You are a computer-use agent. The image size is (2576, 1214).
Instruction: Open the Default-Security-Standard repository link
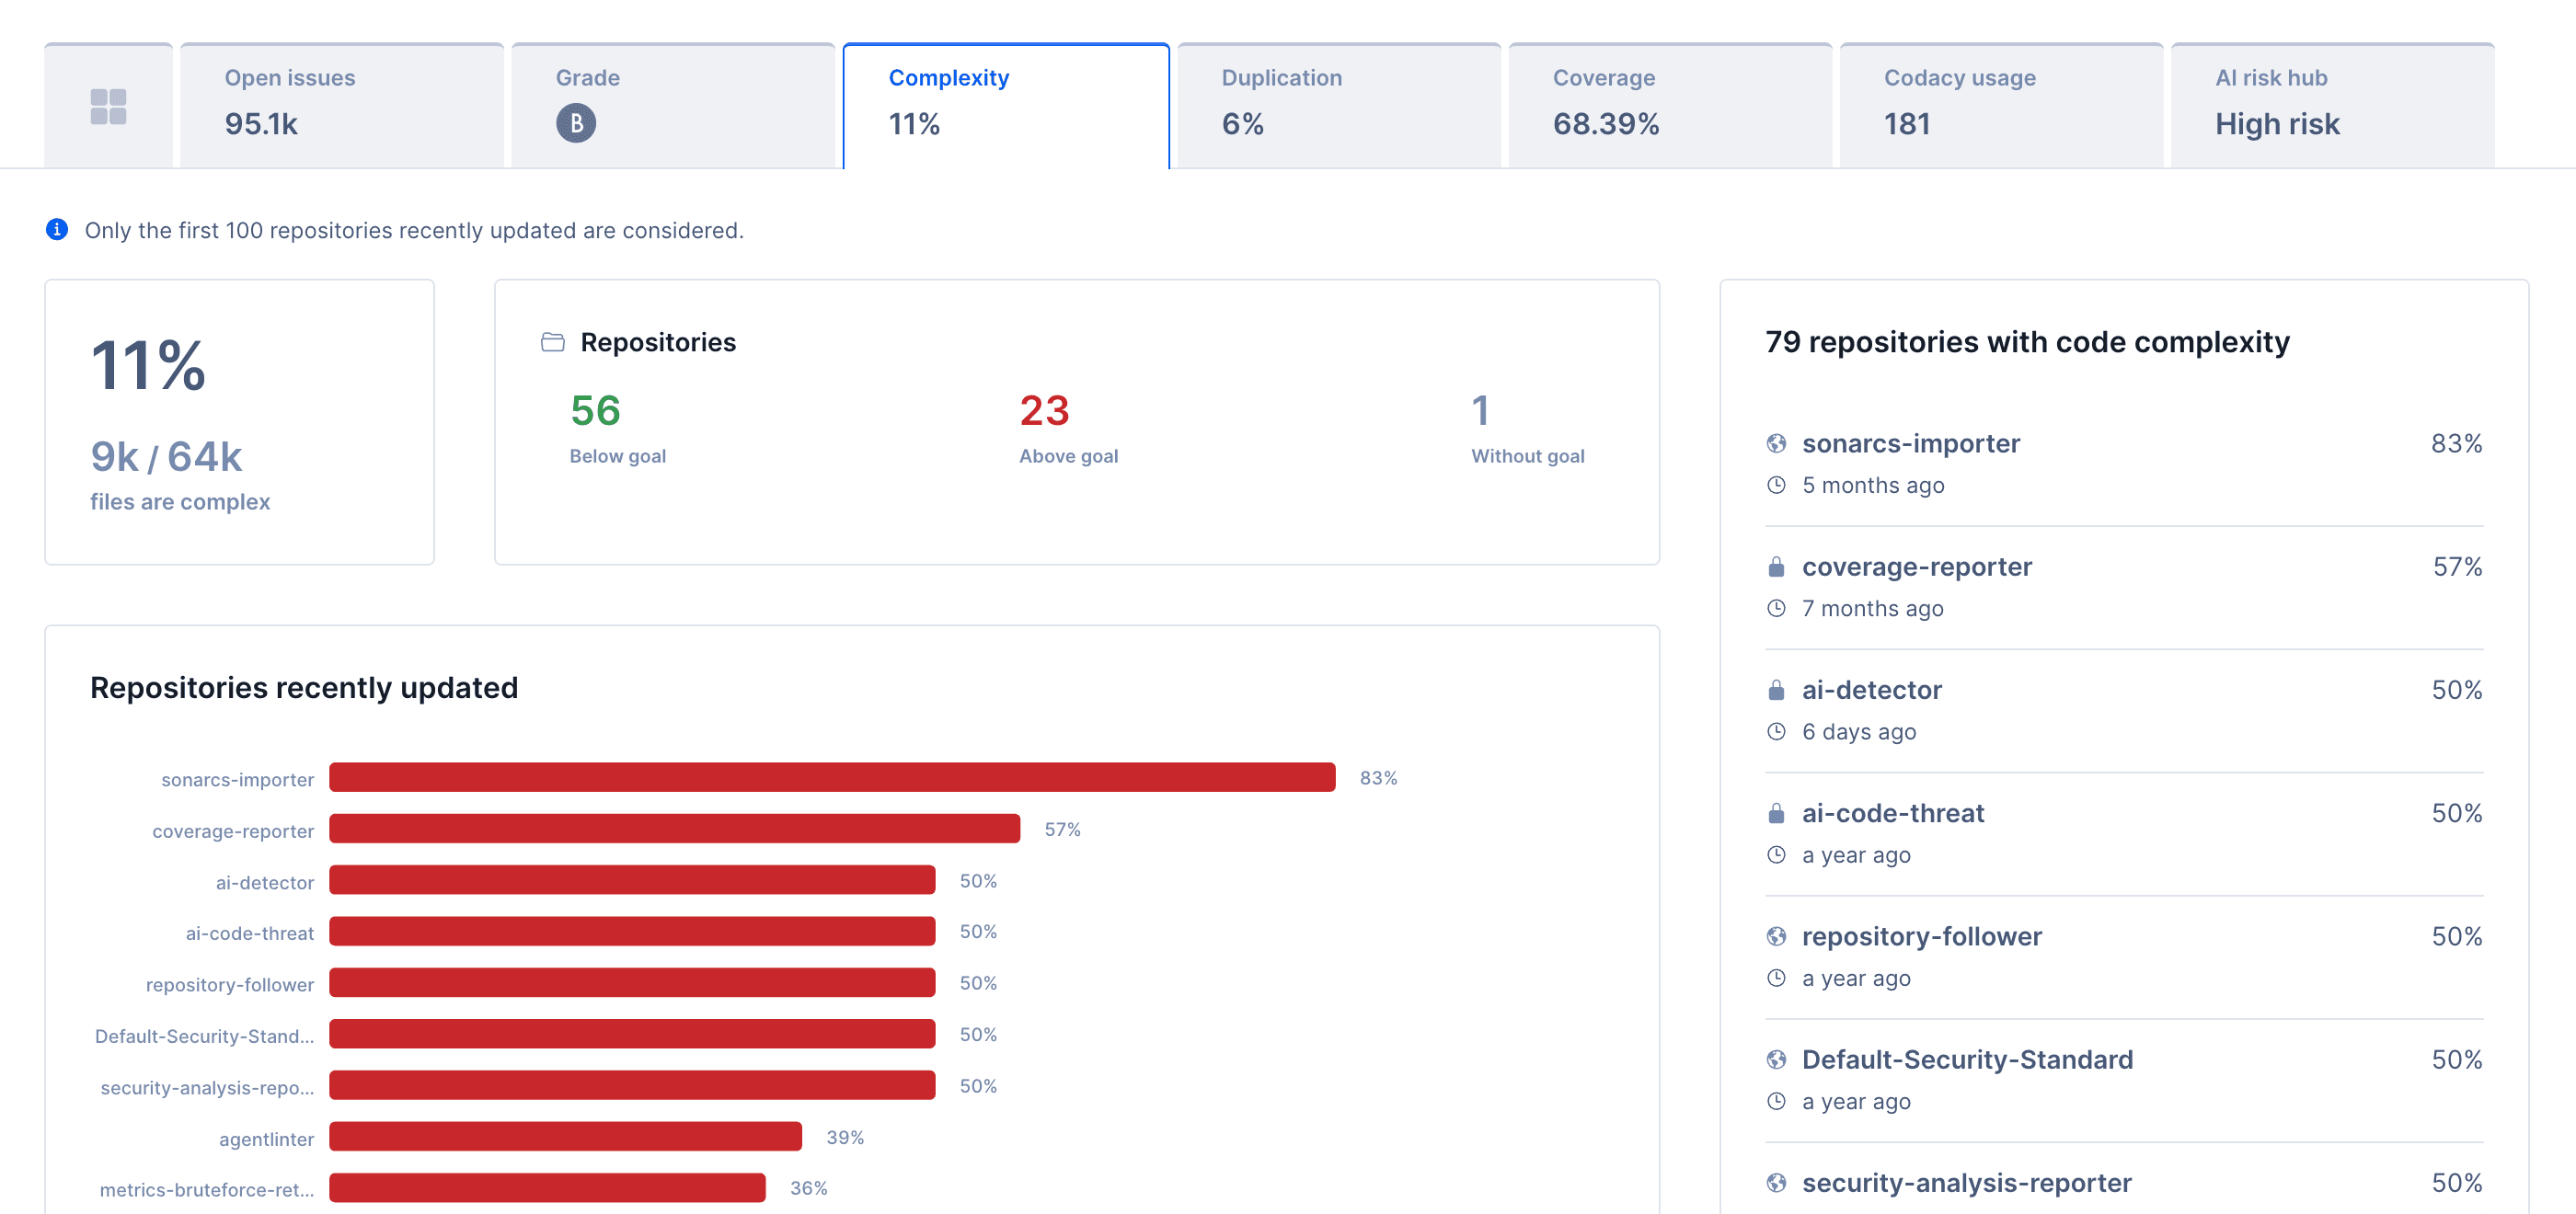point(1966,1059)
